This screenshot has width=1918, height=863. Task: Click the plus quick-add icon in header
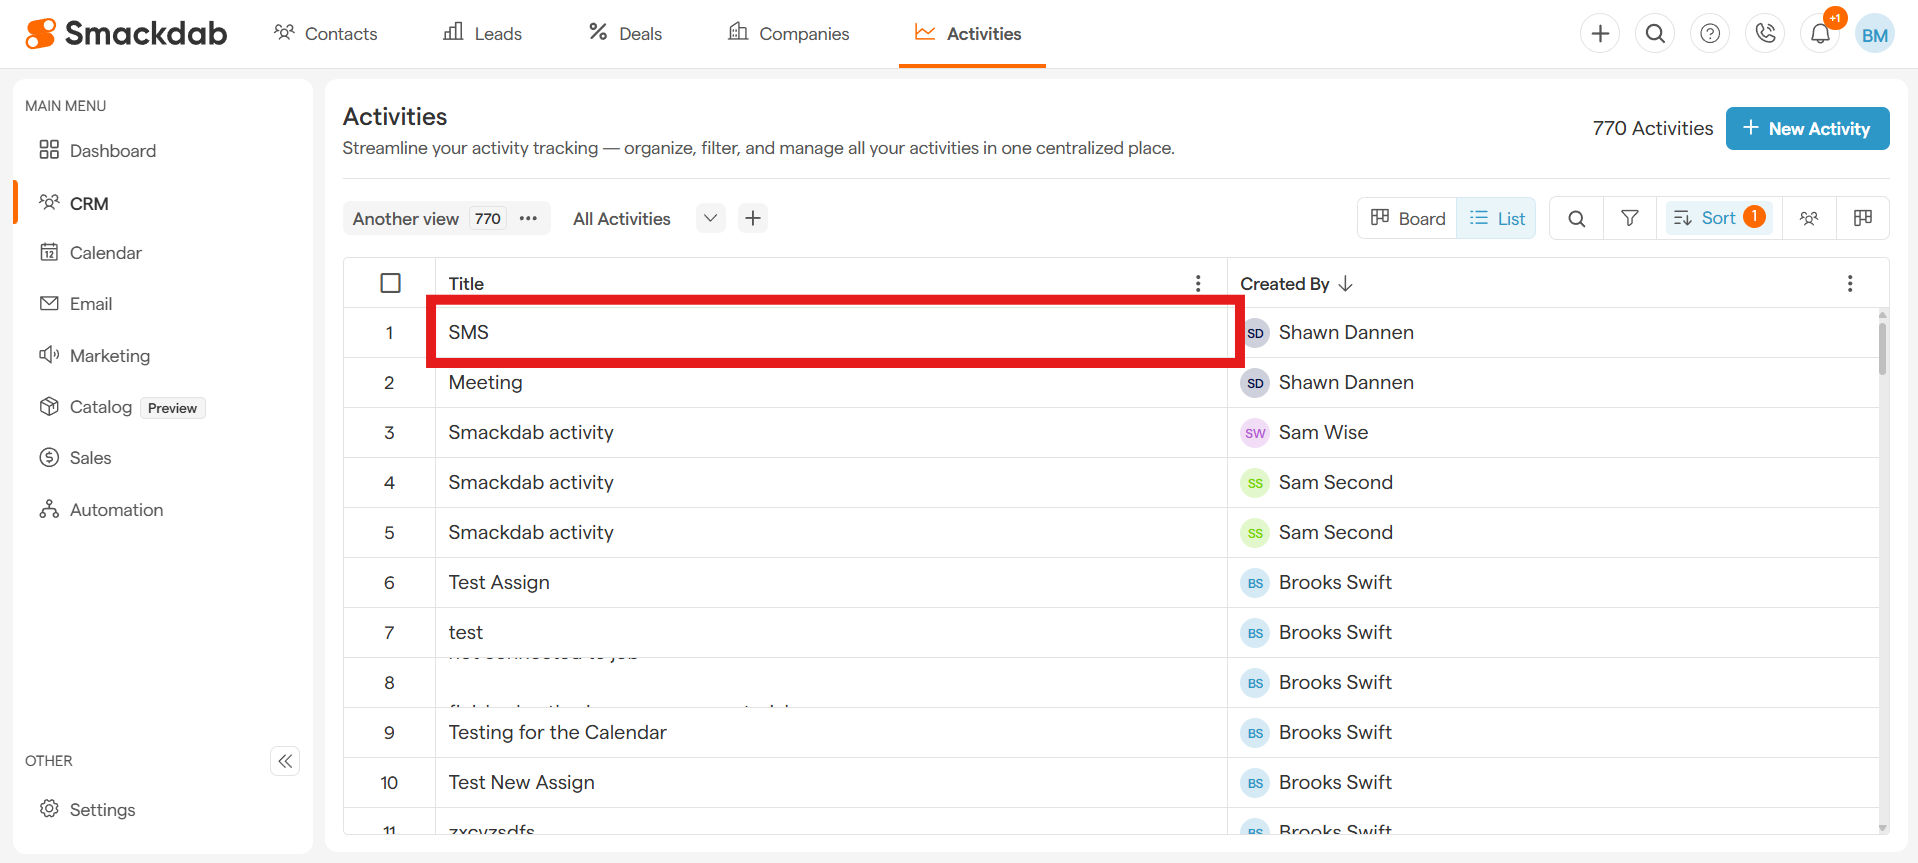[1600, 34]
